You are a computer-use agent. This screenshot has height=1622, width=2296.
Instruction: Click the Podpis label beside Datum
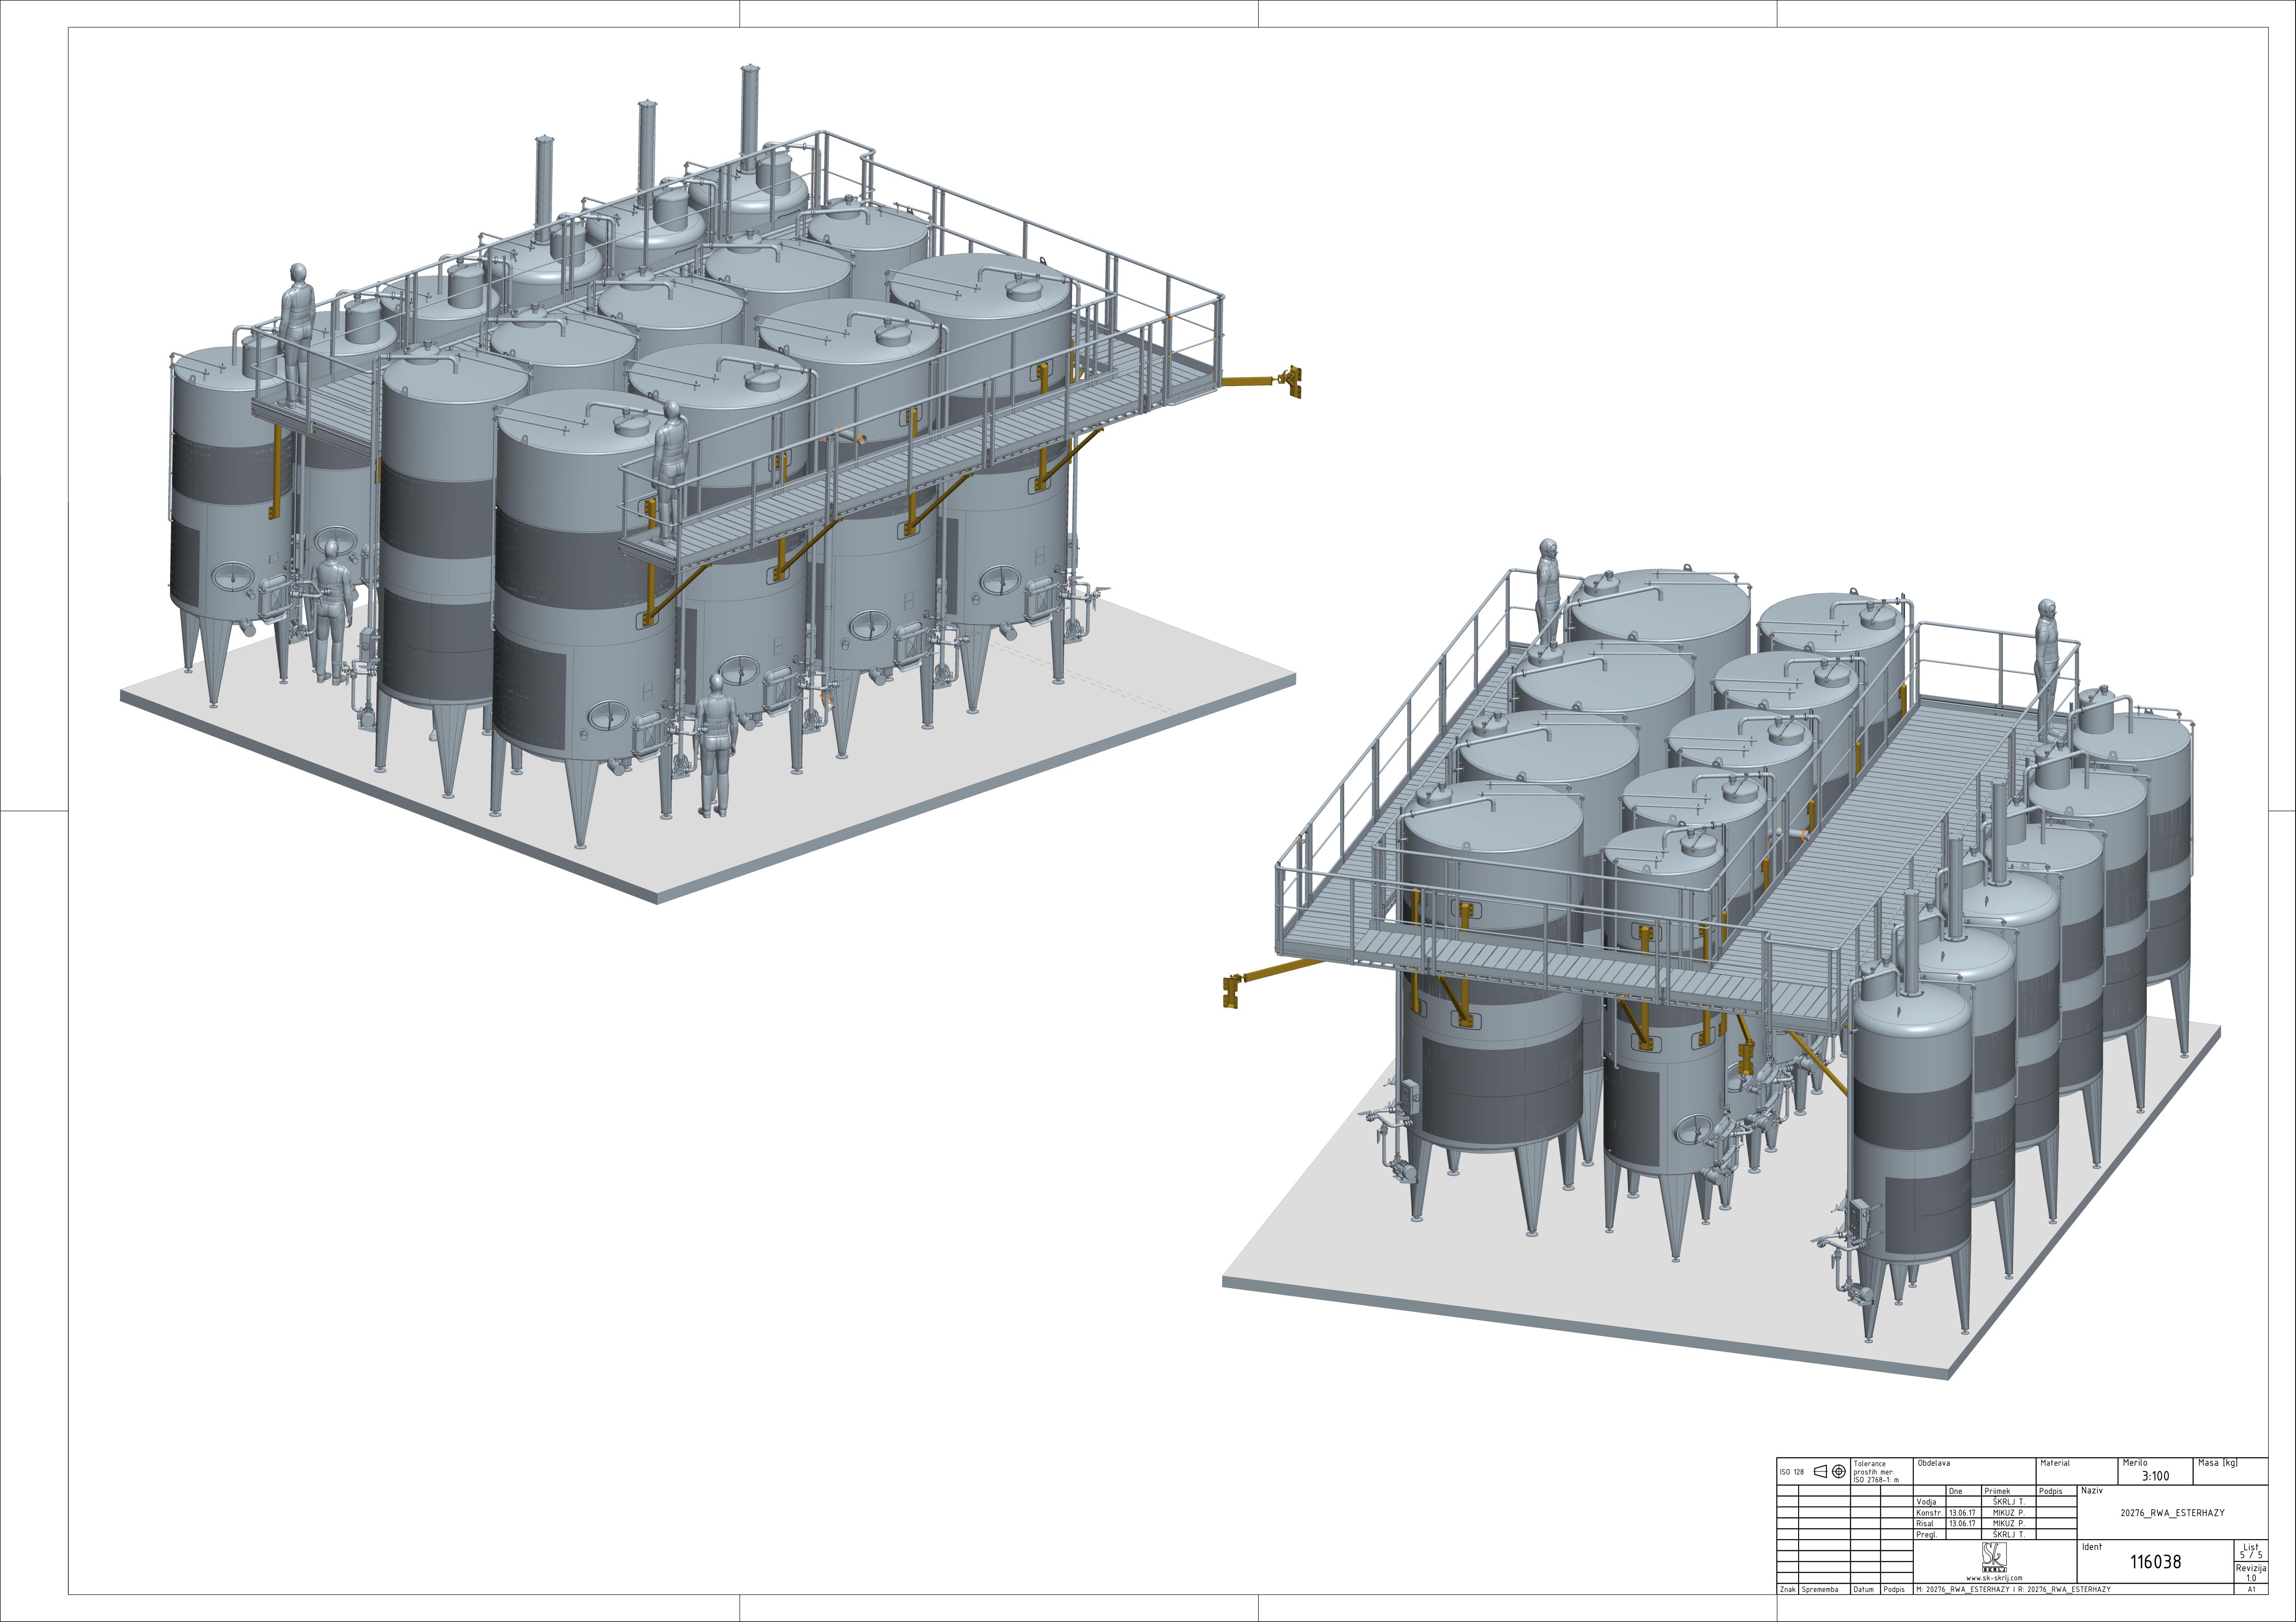tap(1894, 1590)
